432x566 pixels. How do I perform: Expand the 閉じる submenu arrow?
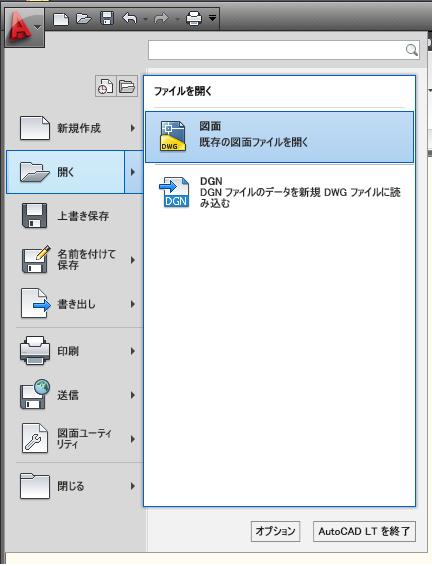pyautogui.click(x=133, y=486)
